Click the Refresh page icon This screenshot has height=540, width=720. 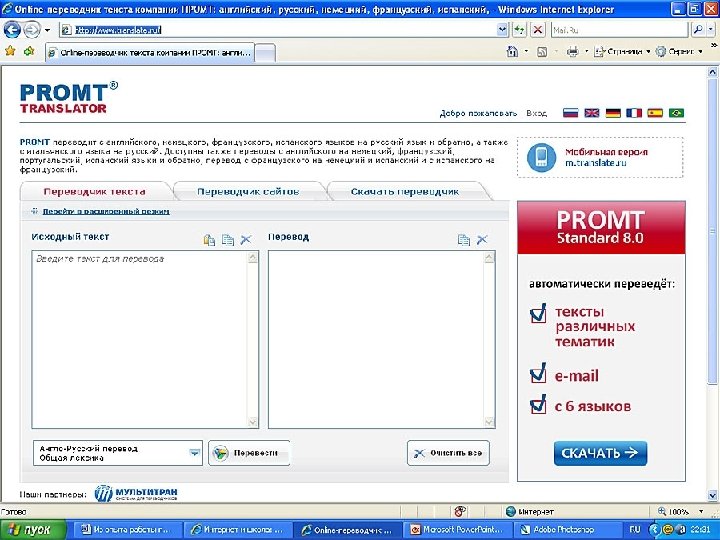point(519,30)
